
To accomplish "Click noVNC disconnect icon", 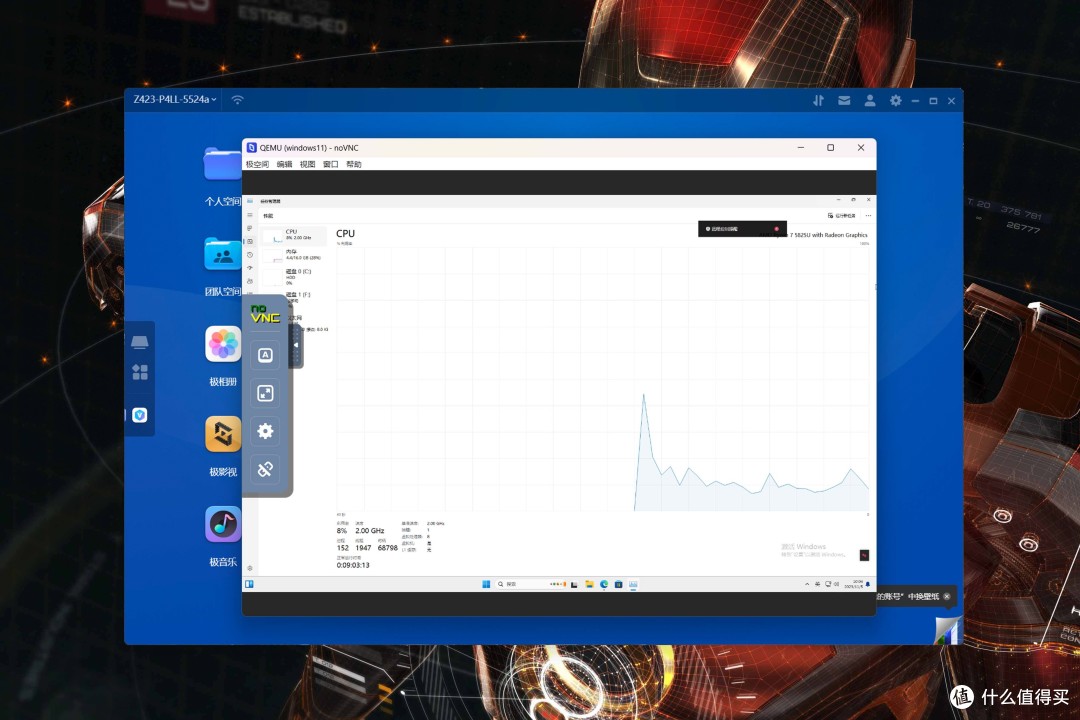I will [265, 469].
